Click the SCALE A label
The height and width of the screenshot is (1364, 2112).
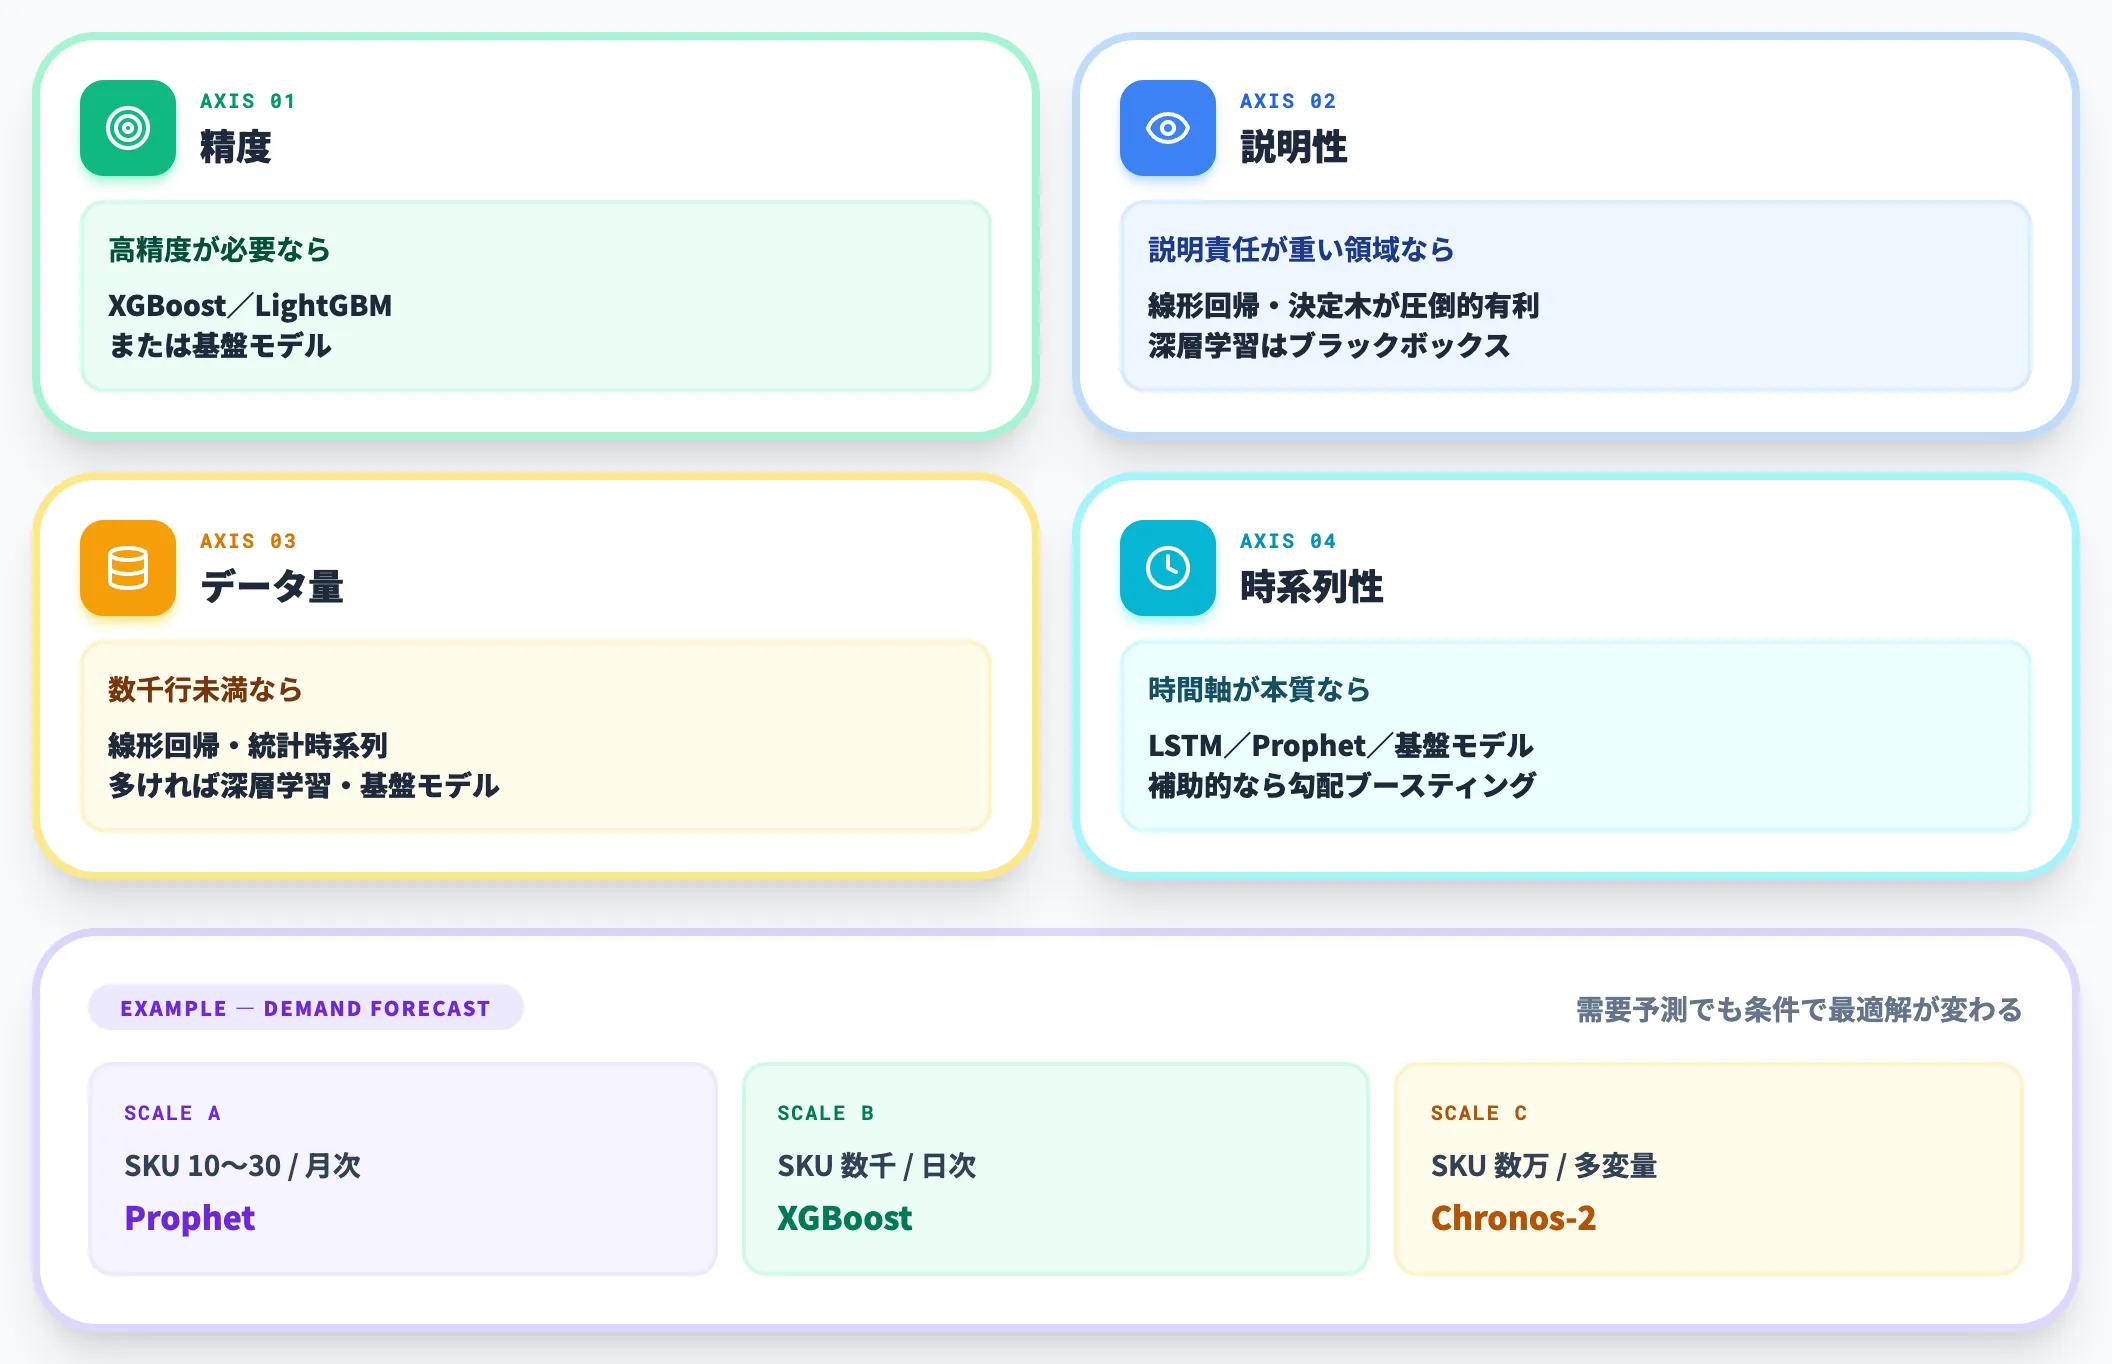[172, 1113]
